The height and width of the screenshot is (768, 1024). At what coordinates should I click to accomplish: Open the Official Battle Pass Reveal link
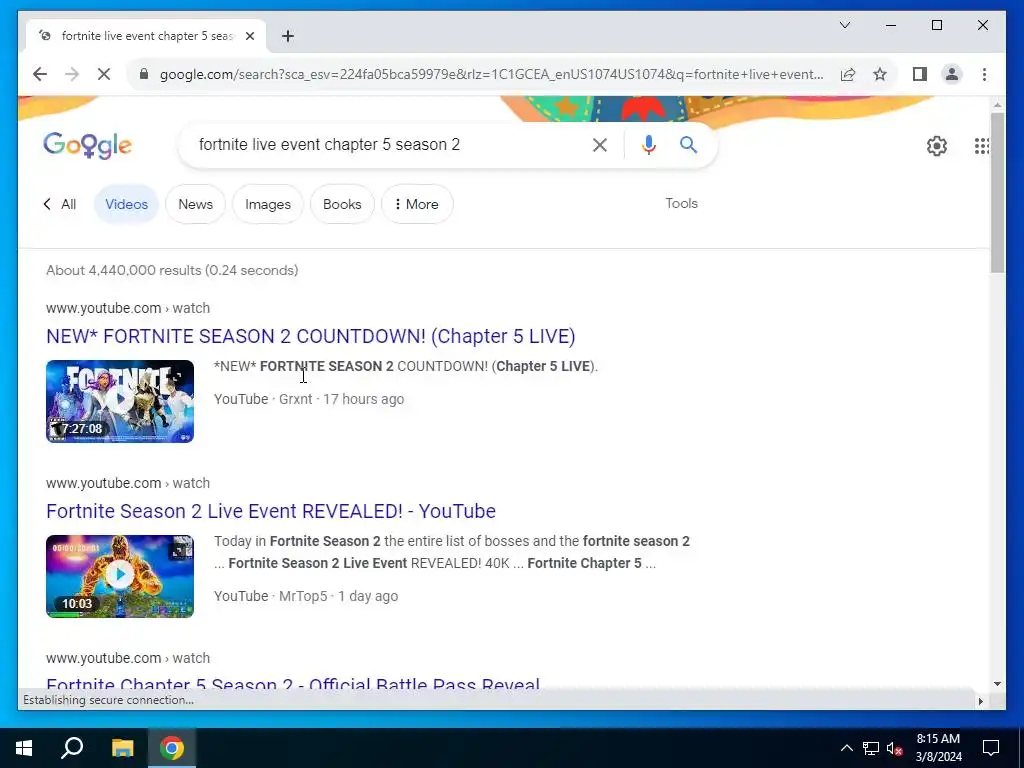(293, 683)
